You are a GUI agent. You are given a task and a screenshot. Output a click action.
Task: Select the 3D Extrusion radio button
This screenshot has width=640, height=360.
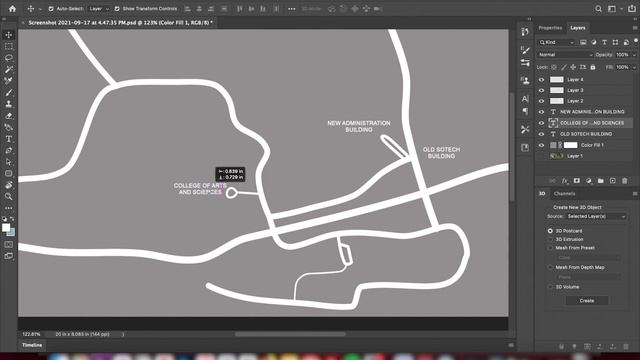pyautogui.click(x=550, y=240)
